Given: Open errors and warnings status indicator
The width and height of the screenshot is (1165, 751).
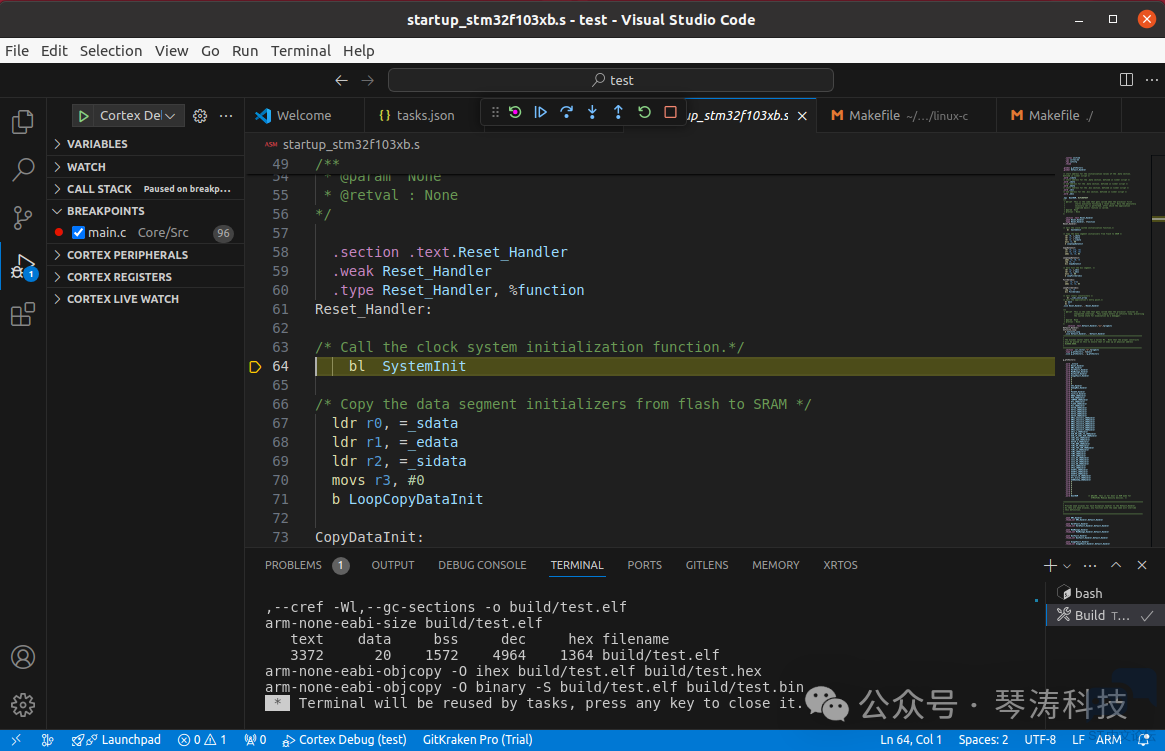Looking at the screenshot, I should pos(202,740).
